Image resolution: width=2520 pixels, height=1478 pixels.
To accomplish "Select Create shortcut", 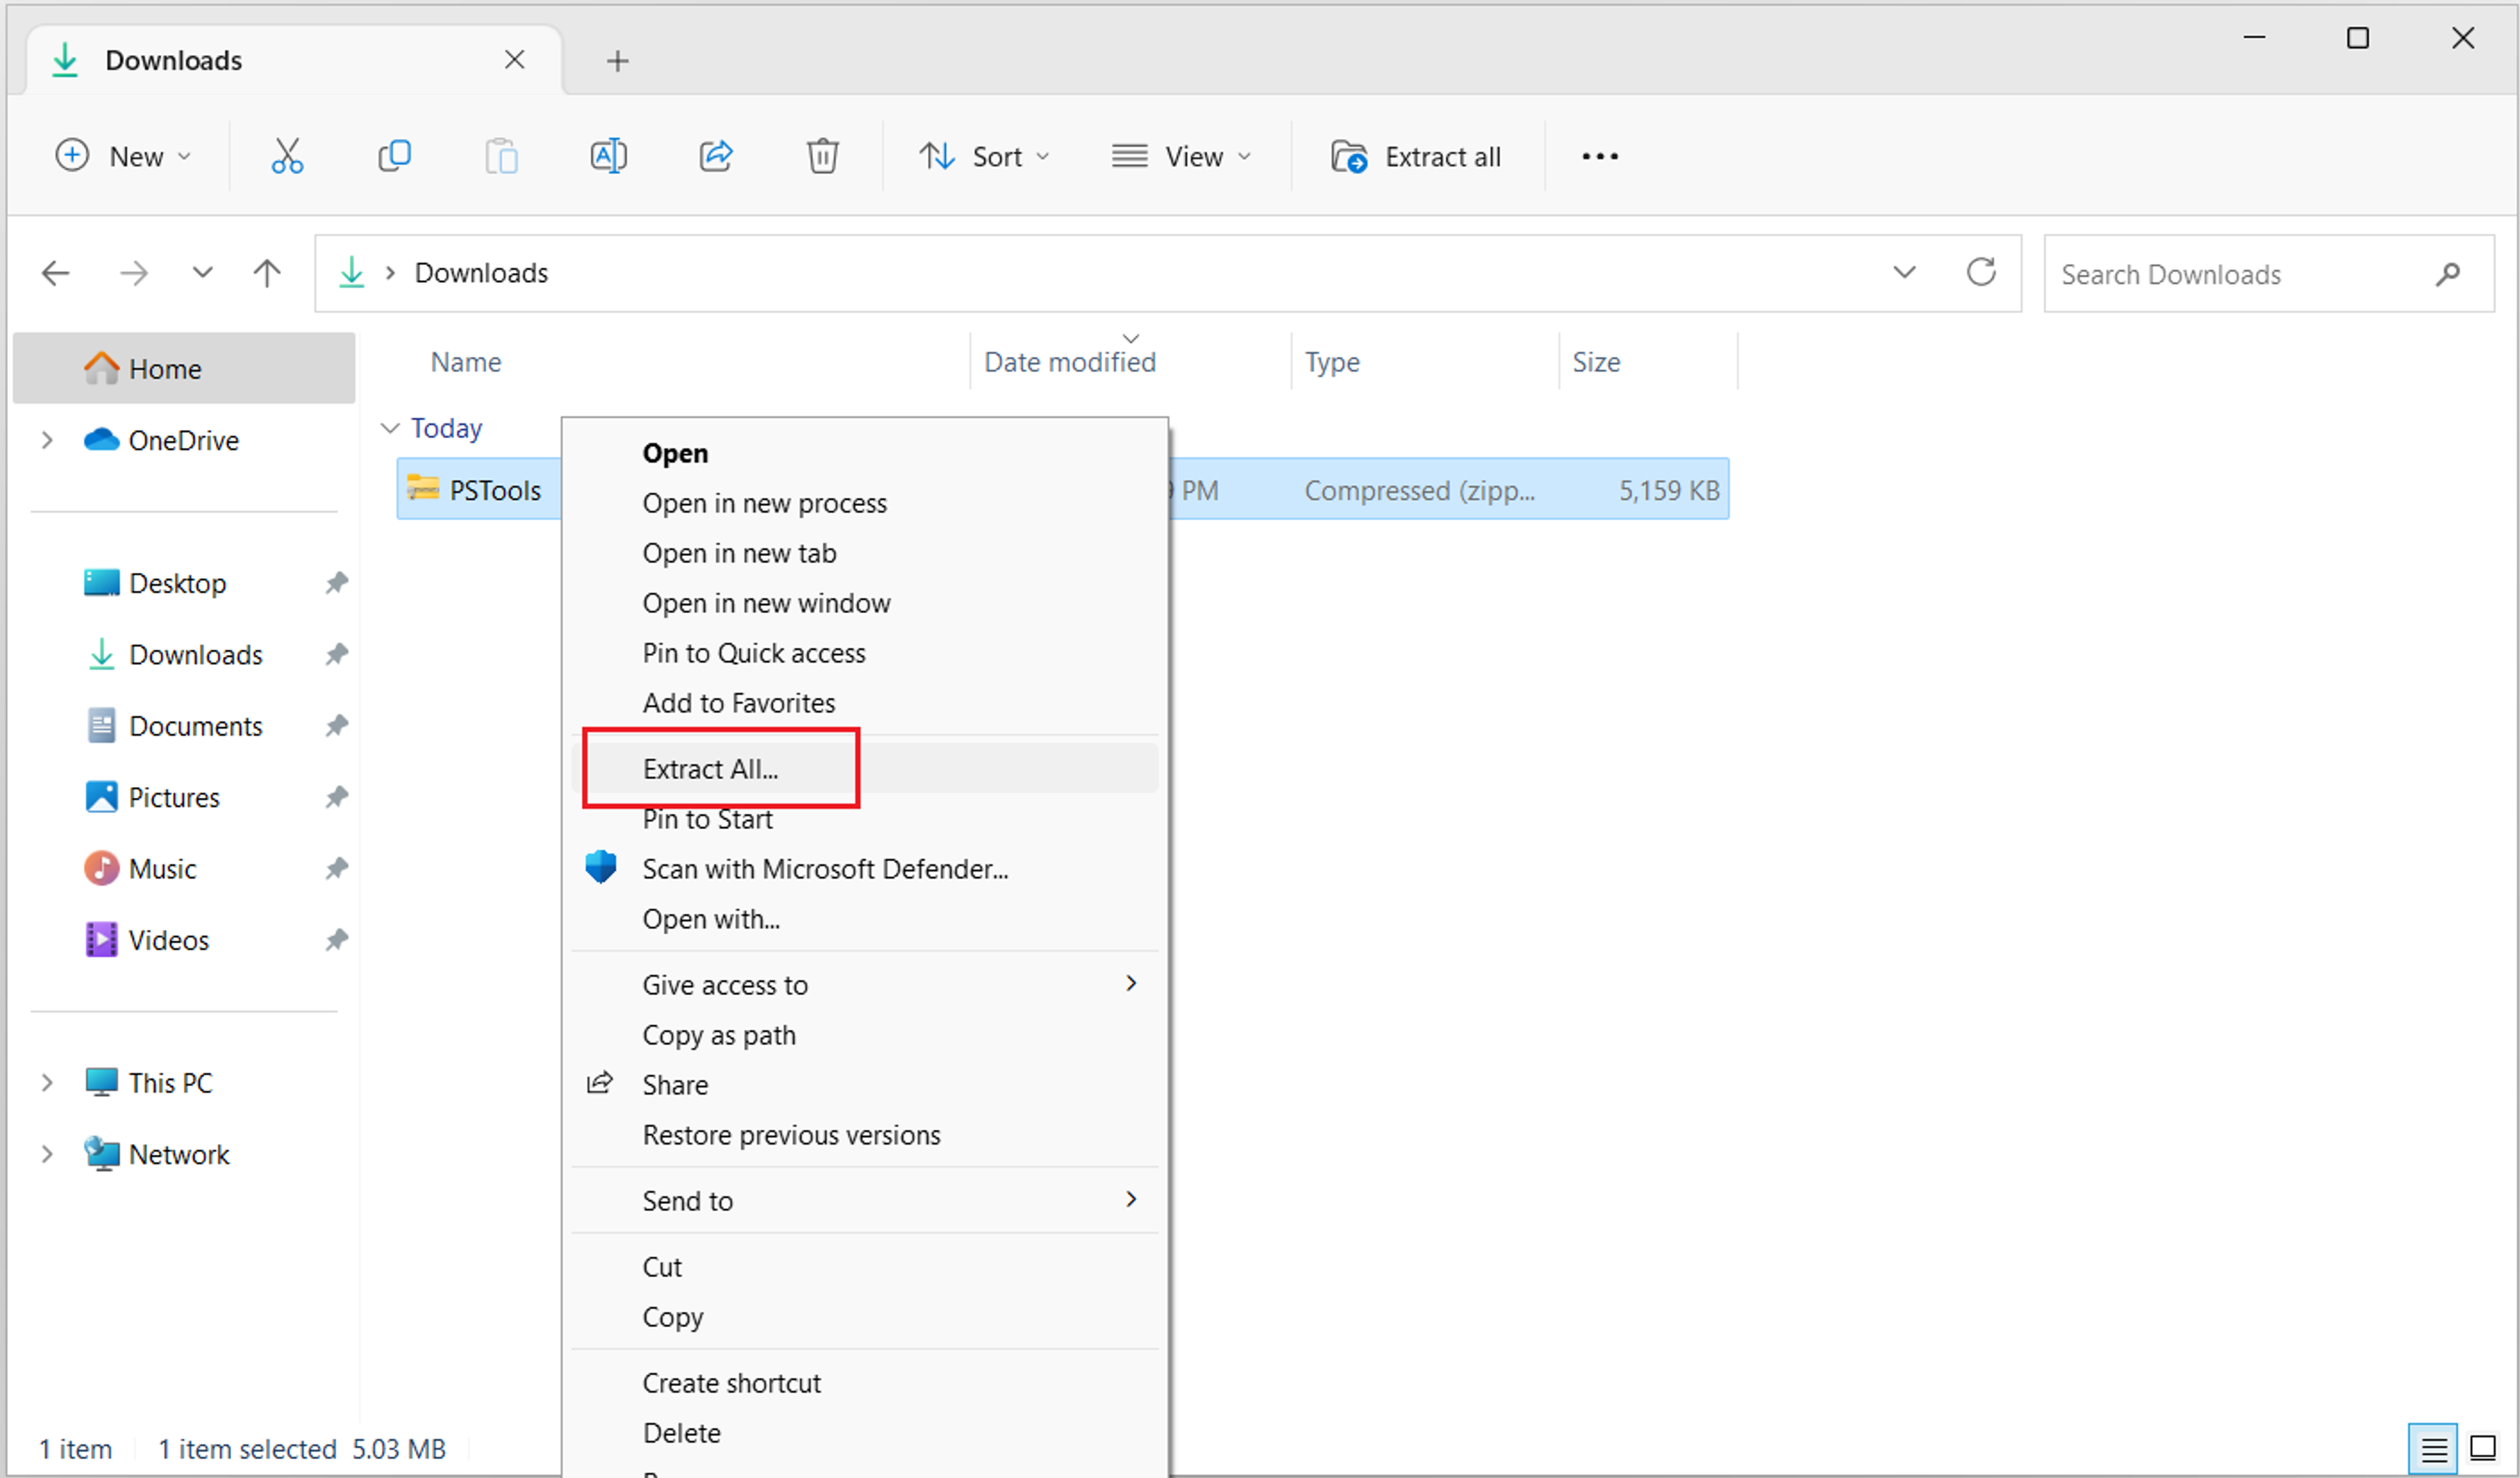I will point(866,1383).
